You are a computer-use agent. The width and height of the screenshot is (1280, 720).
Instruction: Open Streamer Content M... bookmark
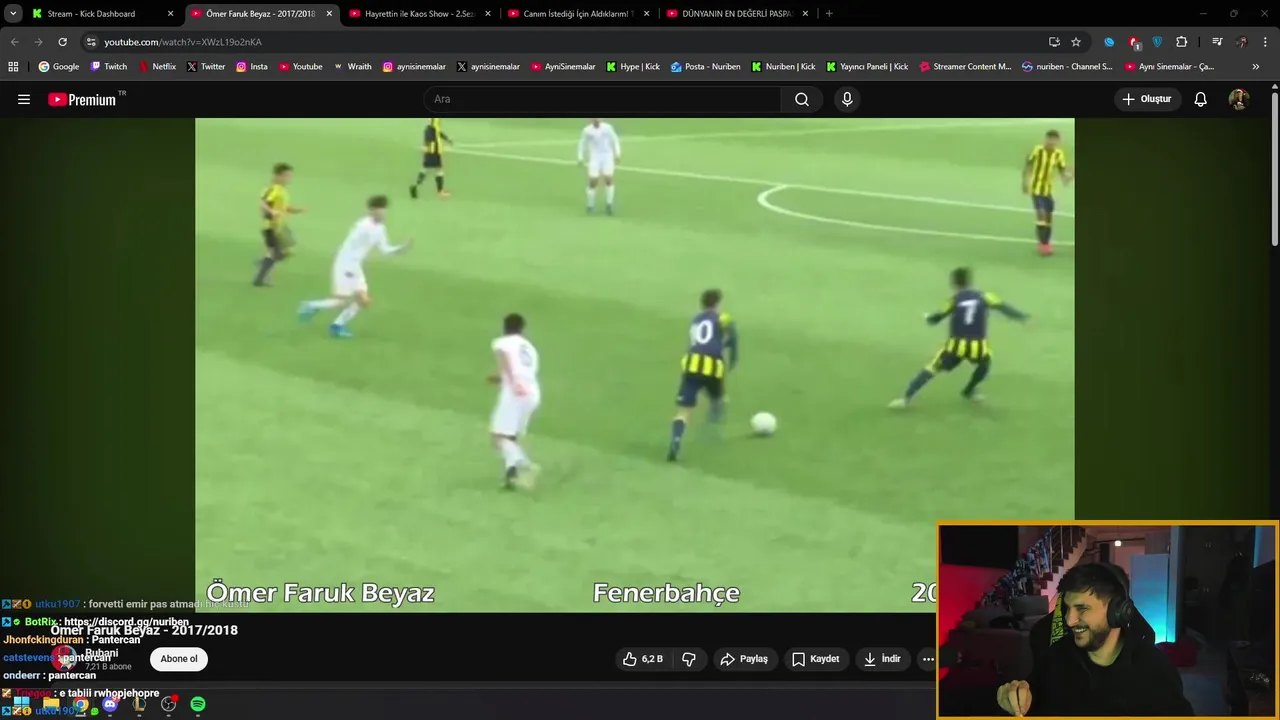coord(965,67)
